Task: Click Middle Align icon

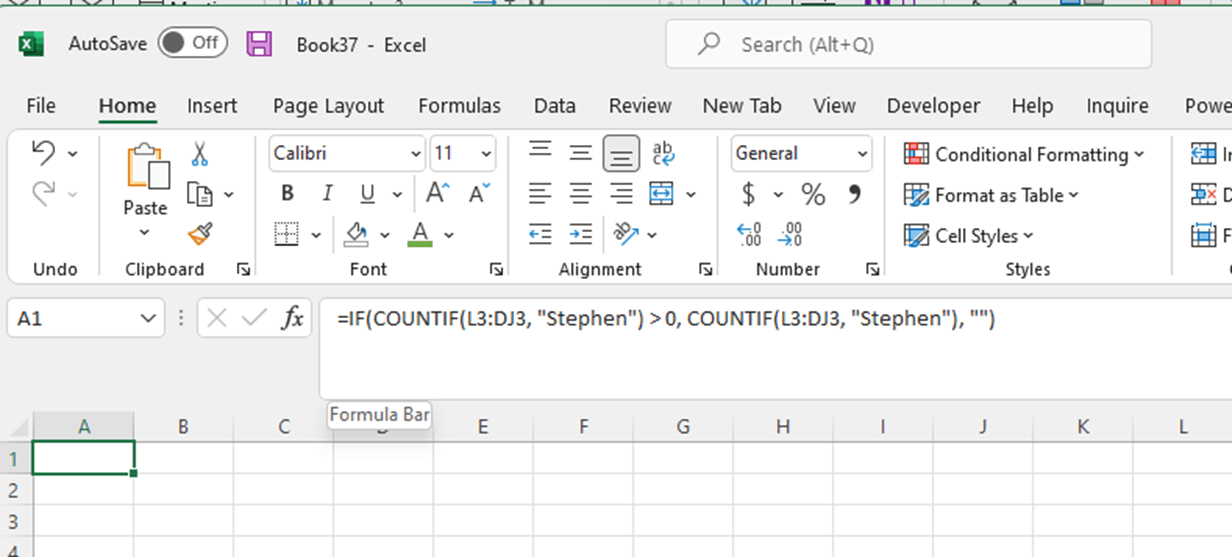Action: pyautogui.click(x=581, y=153)
